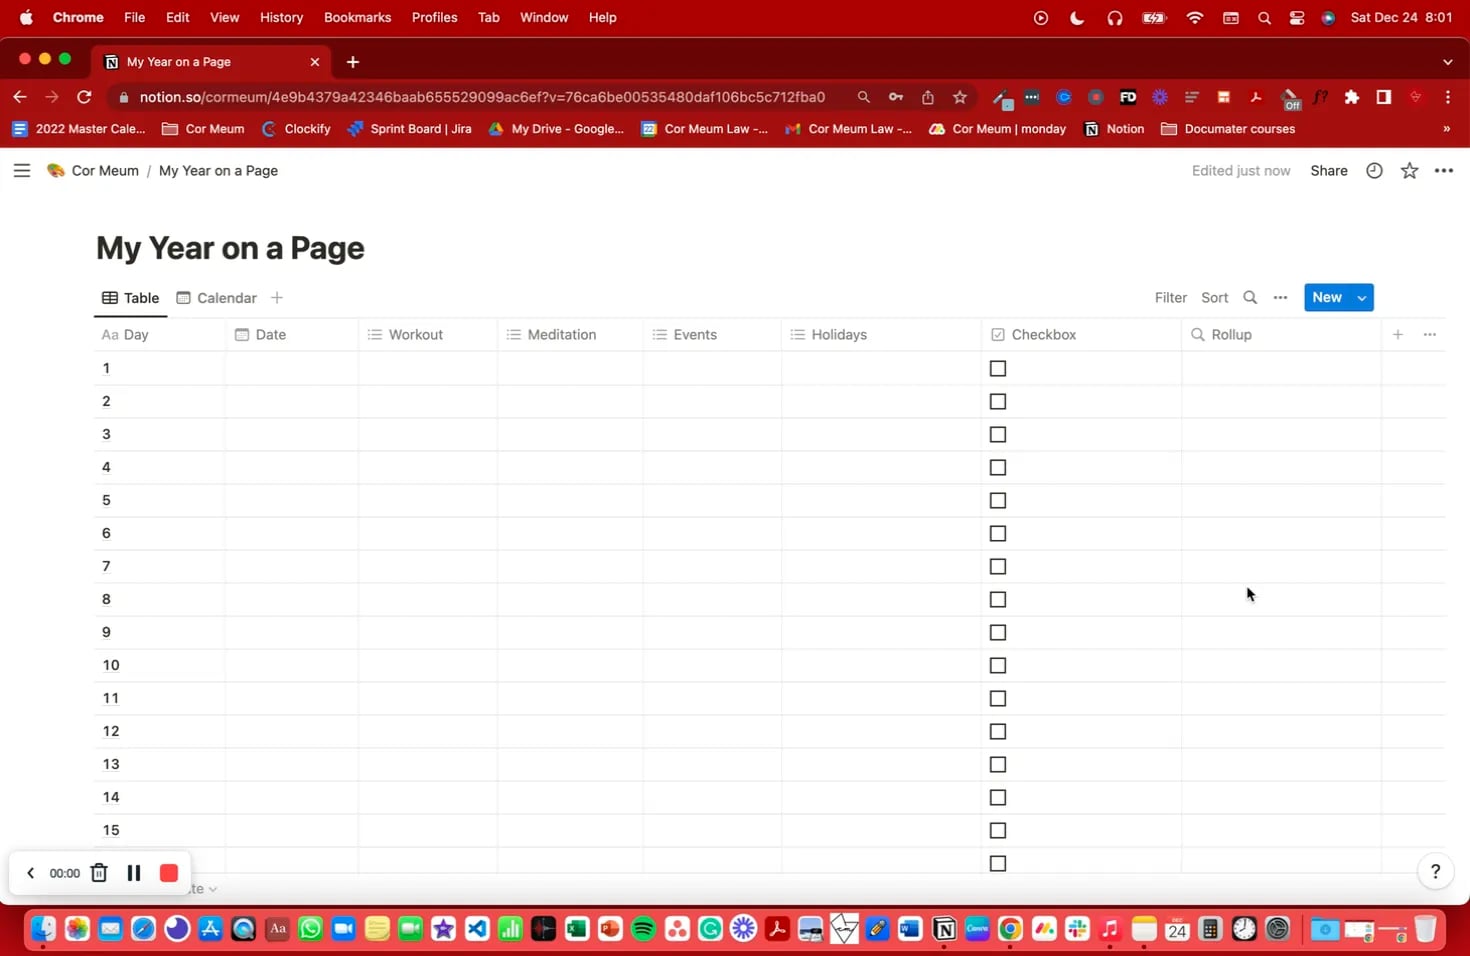
Task: Tick the checkbox for day 1
Action: (998, 369)
